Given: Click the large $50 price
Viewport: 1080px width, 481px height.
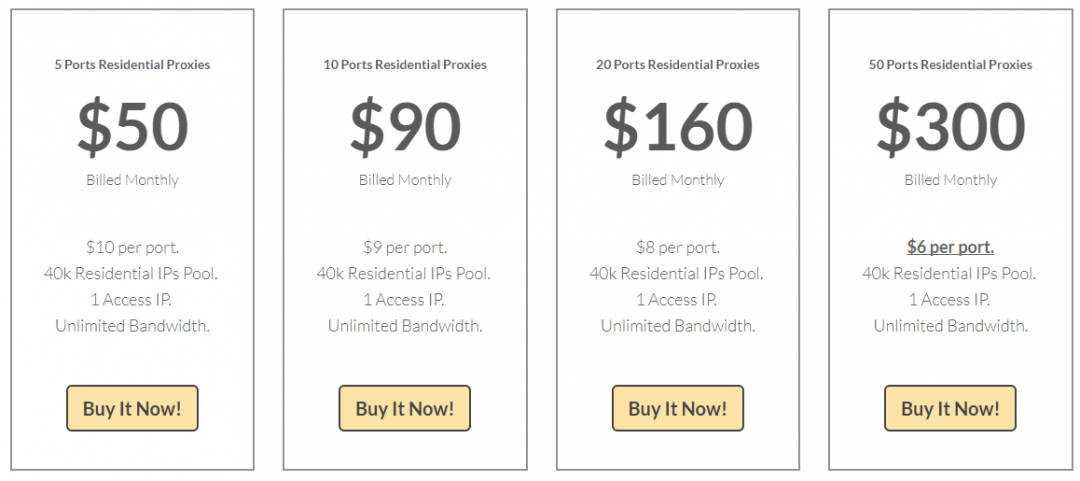Looking at the screenshot, I should [x=132, y=127].
